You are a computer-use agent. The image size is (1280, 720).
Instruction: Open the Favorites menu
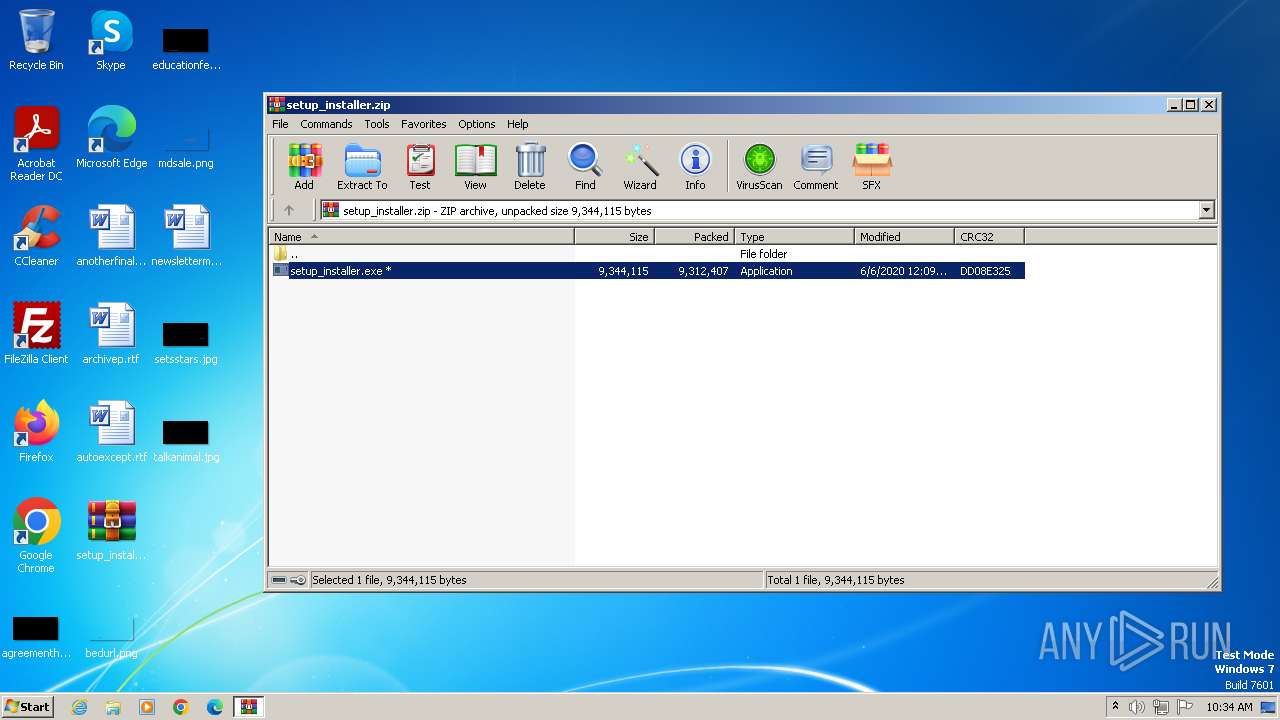point(424,124)
